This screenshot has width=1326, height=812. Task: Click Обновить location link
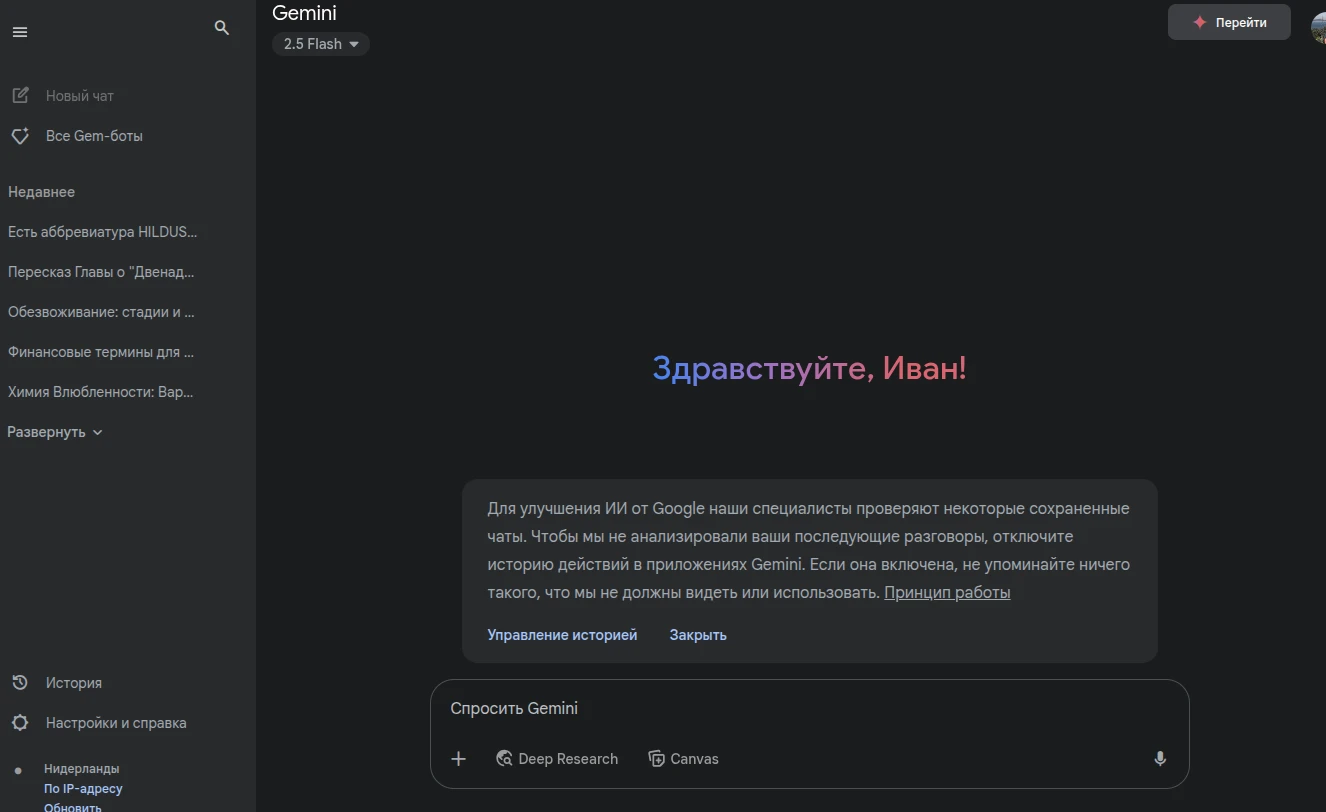point(72,807)
